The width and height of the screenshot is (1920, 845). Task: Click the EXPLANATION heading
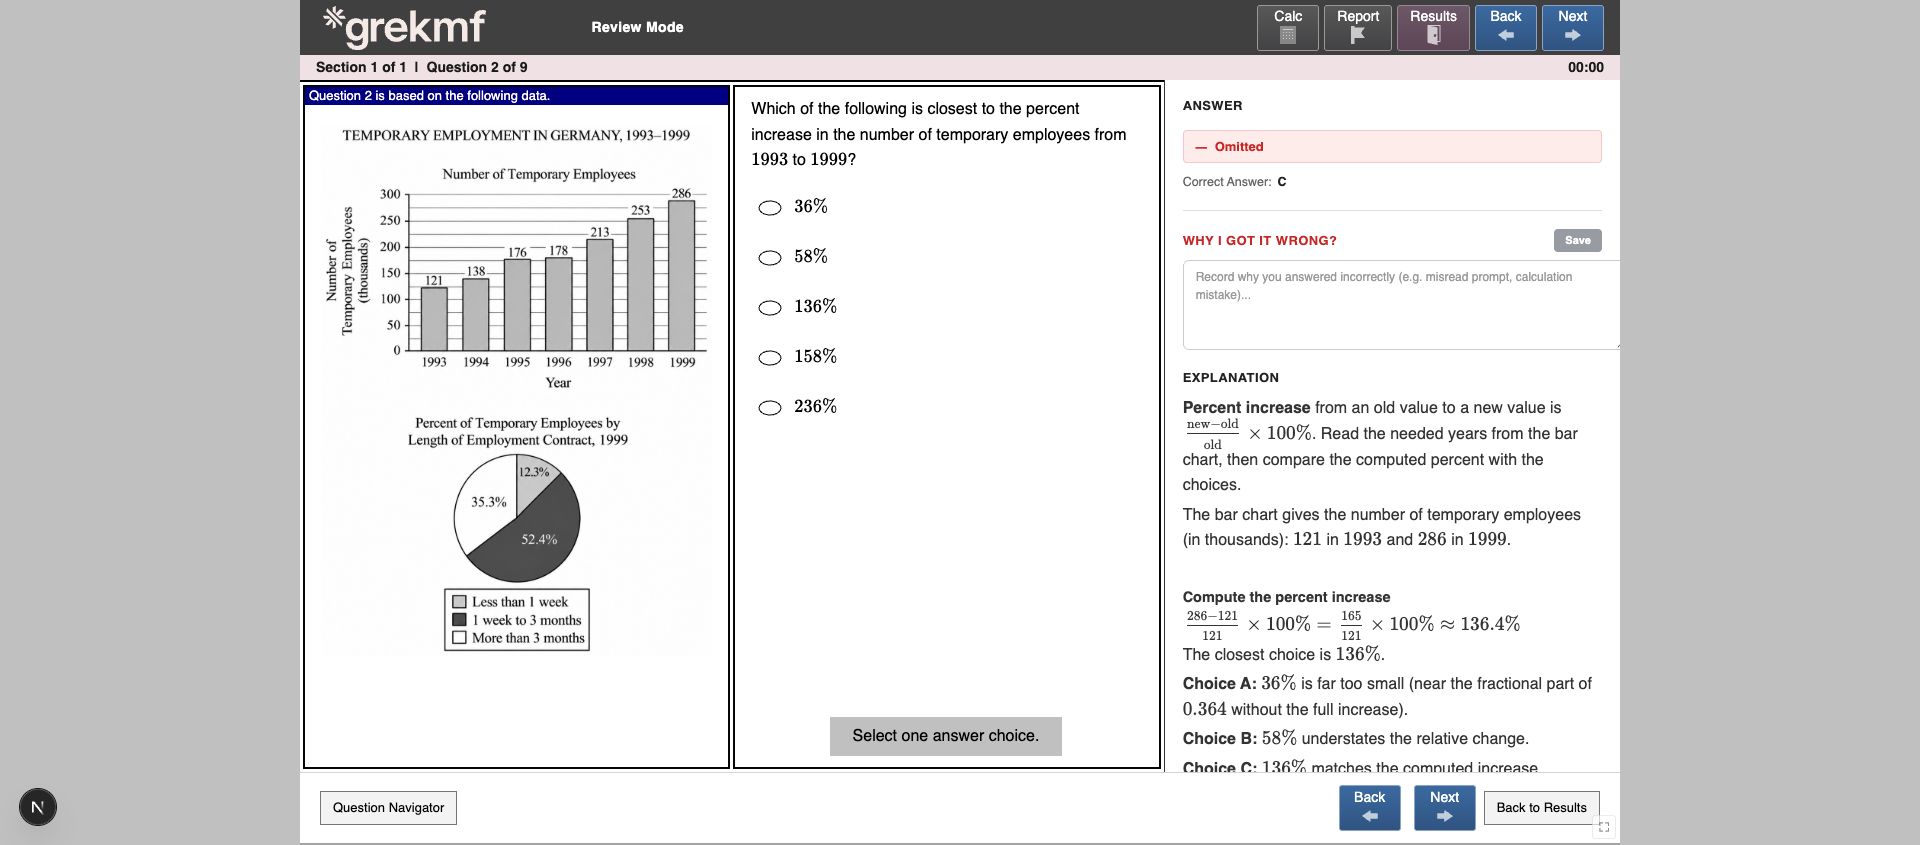pyautogui.click(x=1230, y=378)
